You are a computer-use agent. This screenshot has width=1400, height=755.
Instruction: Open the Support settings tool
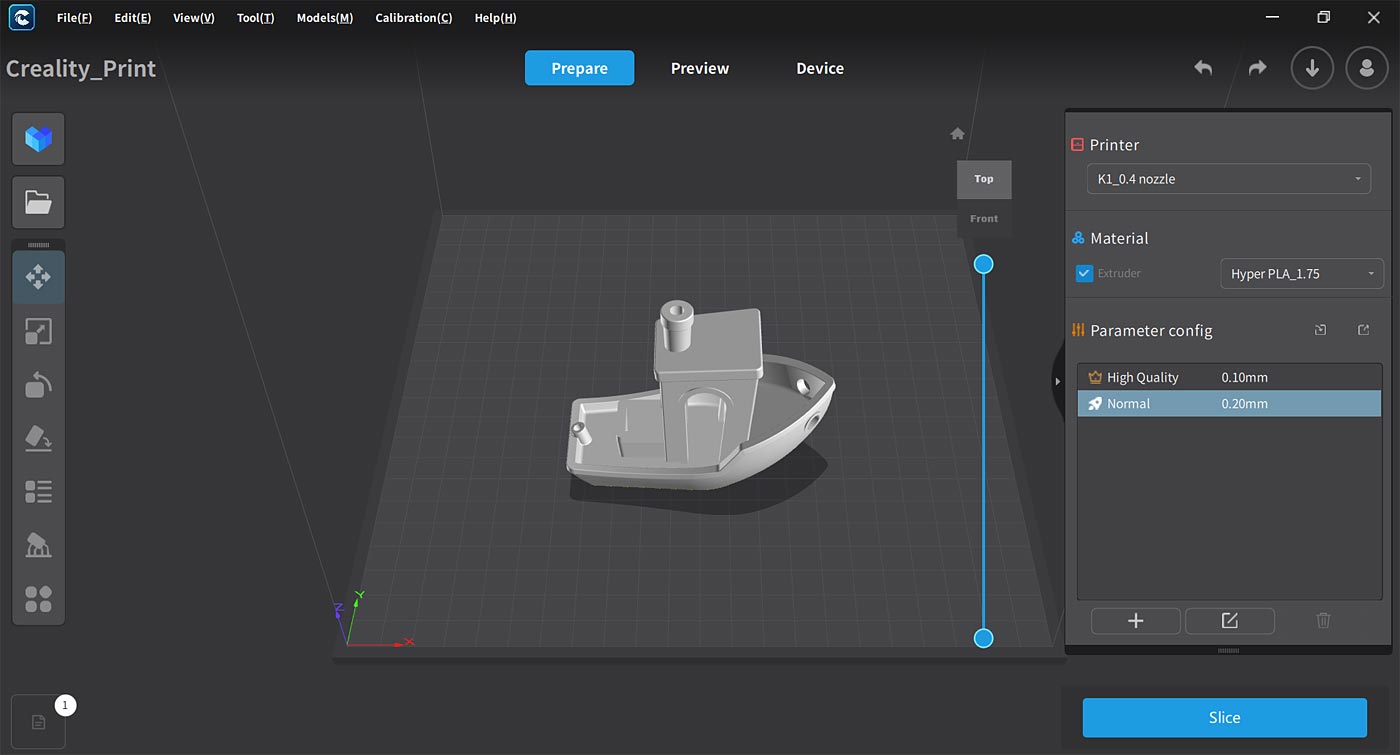click(38, 545)
